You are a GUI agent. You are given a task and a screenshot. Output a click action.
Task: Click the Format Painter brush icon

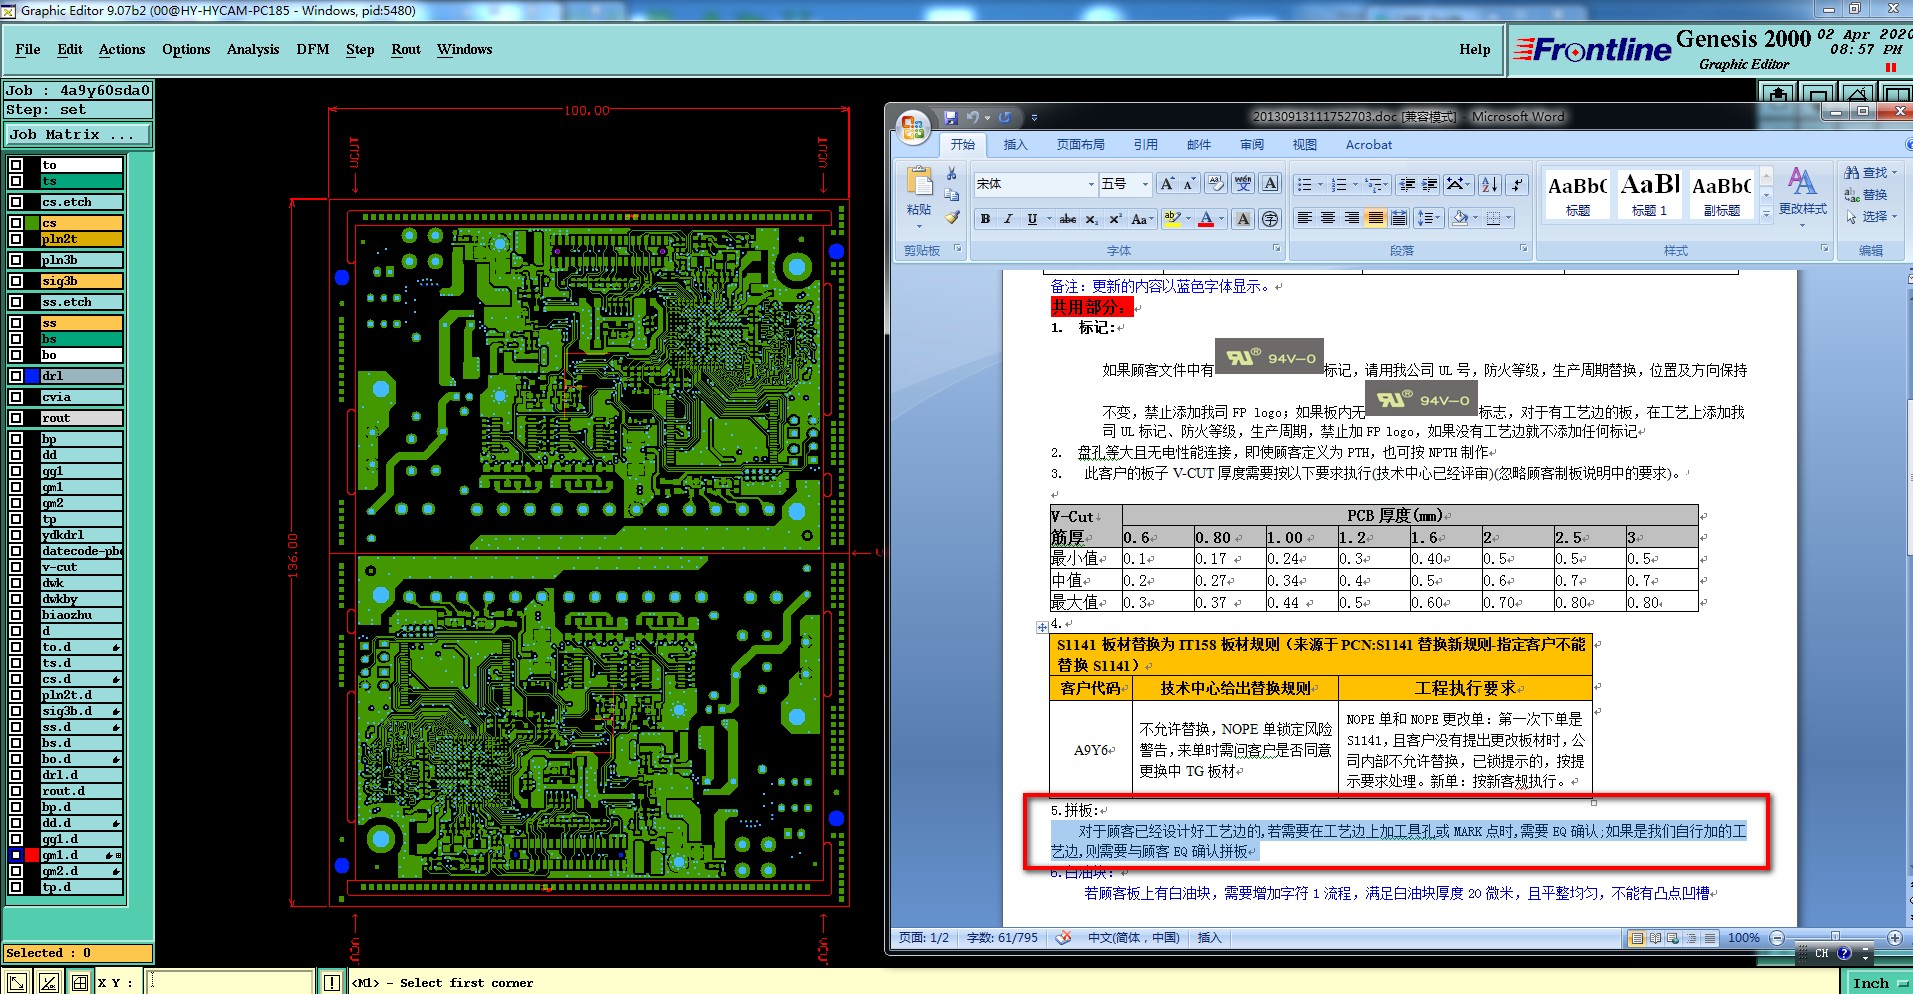click(x=952, y=217)
